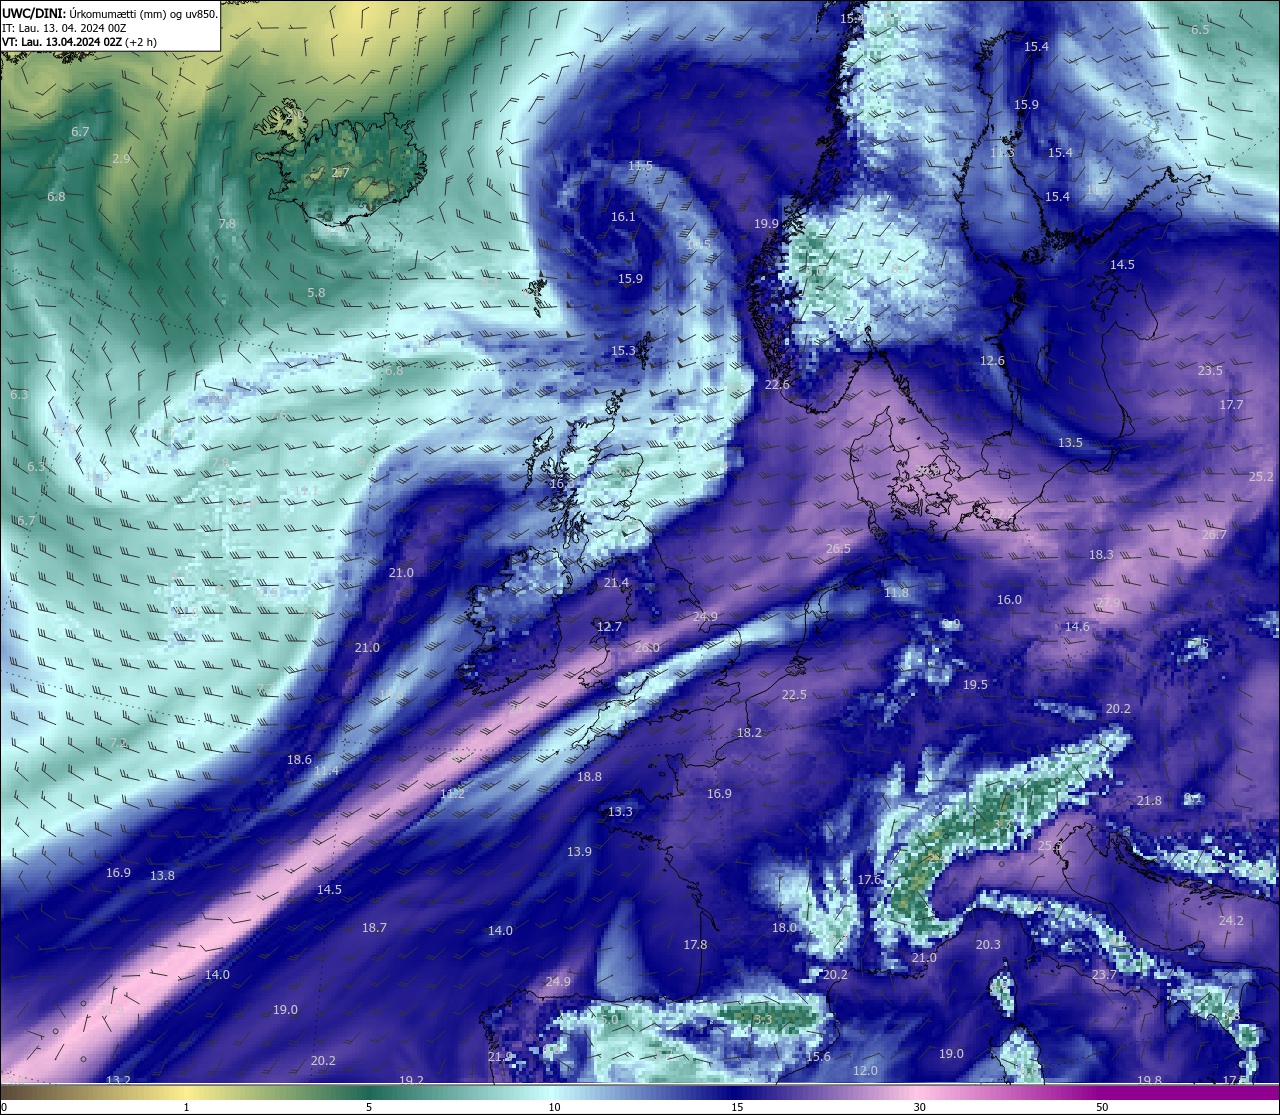
Task: Click the valid time line "VT: Lau. 13.04.2024 02Z (+2 h)"
Action: coord(79,42)
